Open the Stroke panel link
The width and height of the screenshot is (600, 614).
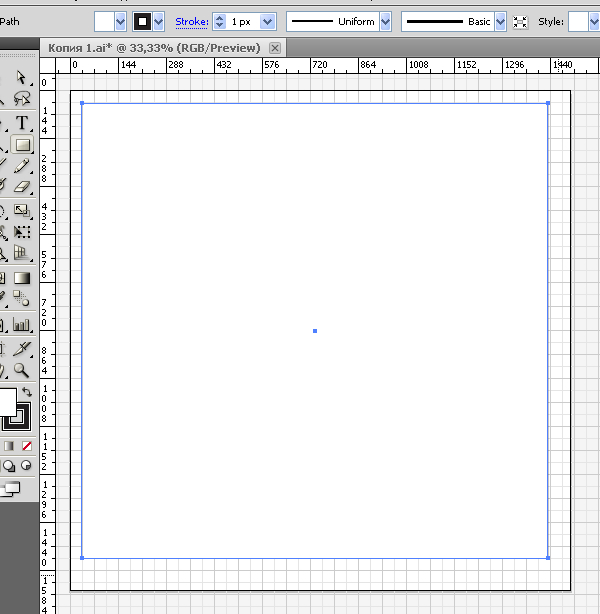point(191,21)
